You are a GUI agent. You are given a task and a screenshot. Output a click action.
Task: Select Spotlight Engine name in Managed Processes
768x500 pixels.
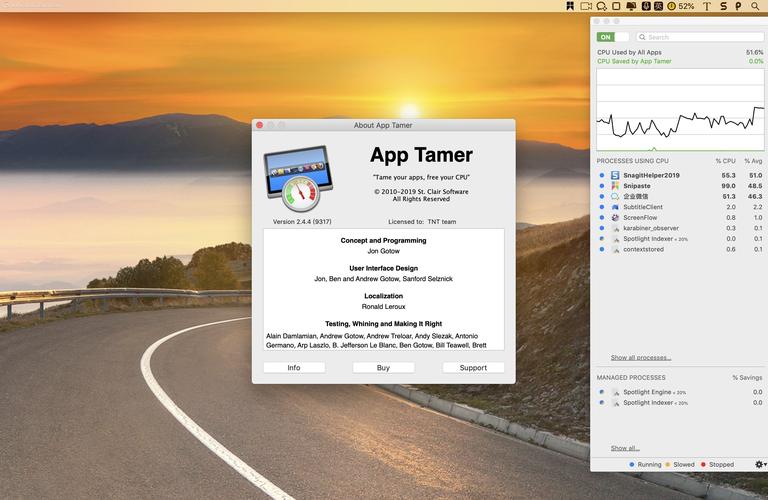[647, 392]
